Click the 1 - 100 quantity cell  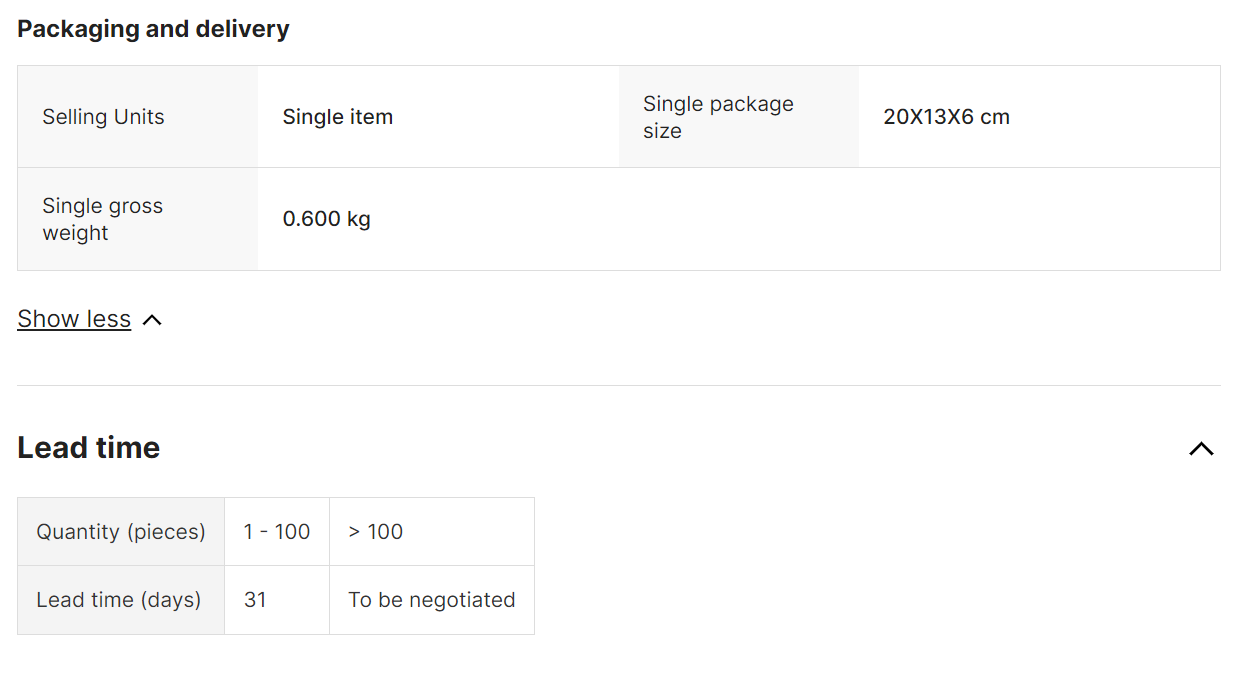pos(277,532)
